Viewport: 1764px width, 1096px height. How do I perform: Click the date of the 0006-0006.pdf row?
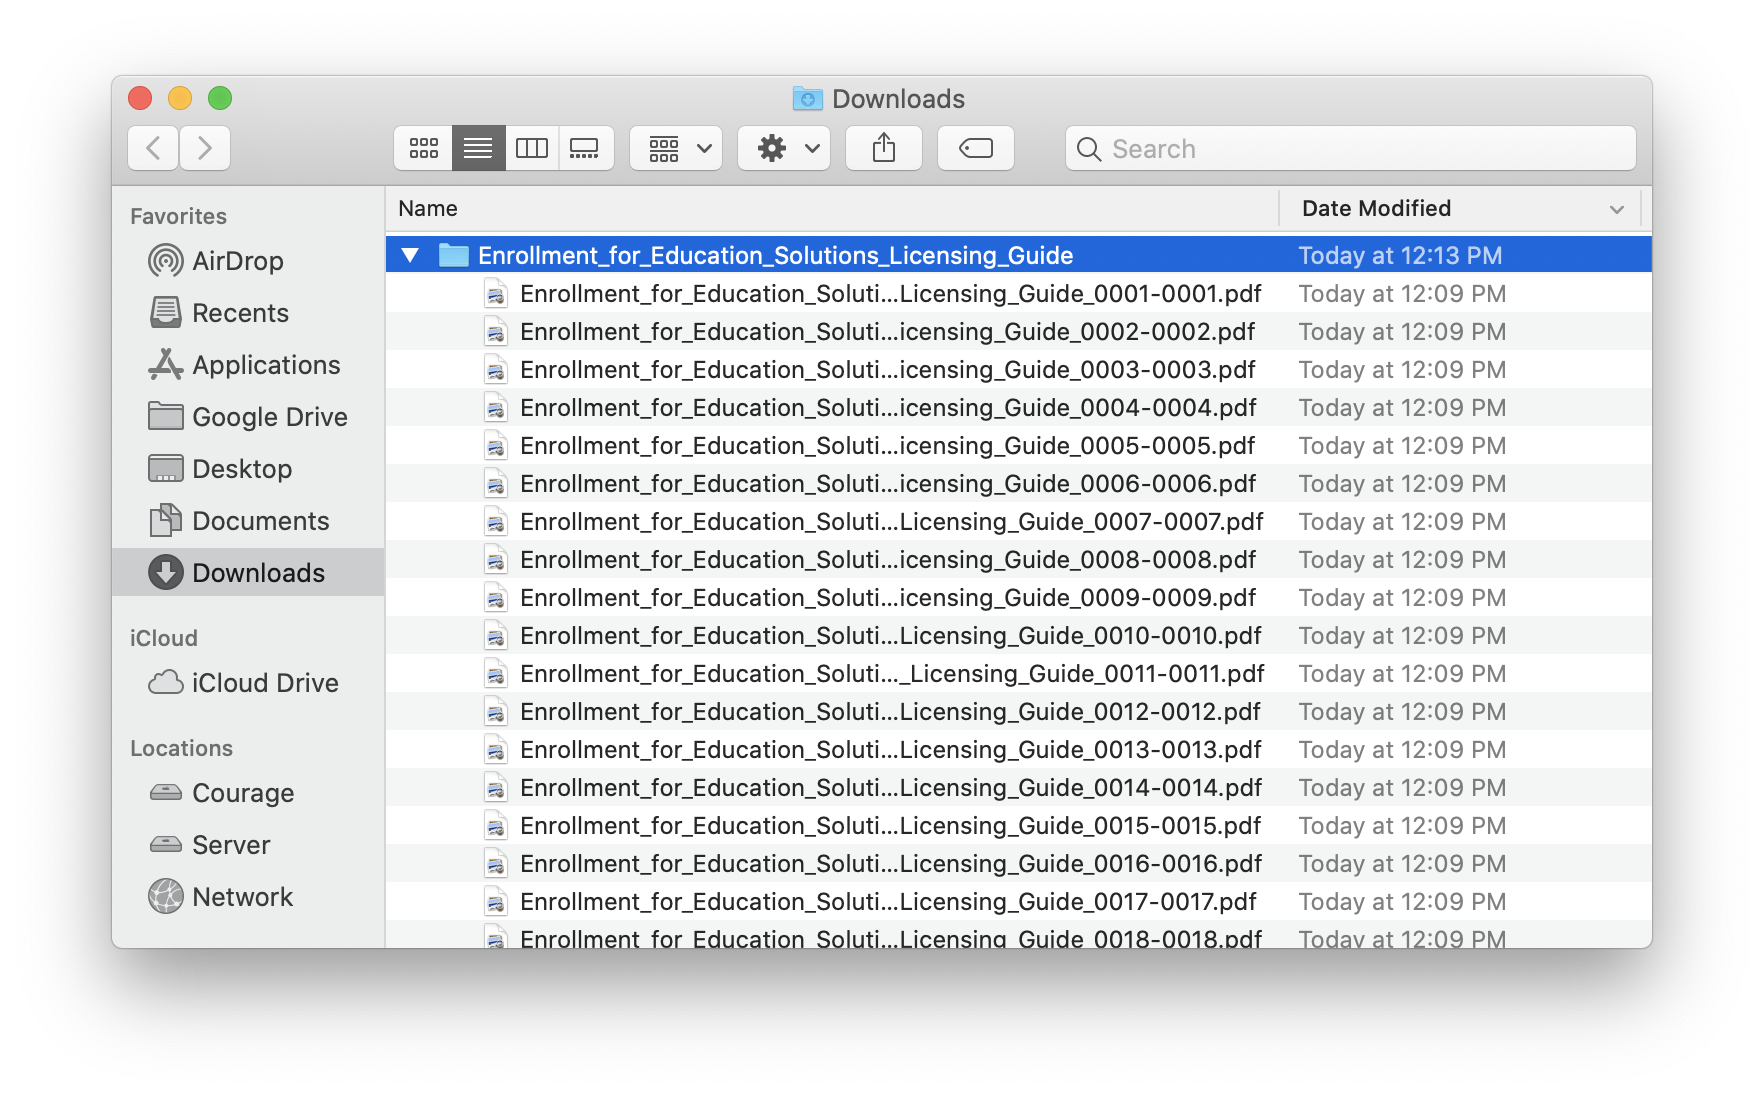[1402, 484]
